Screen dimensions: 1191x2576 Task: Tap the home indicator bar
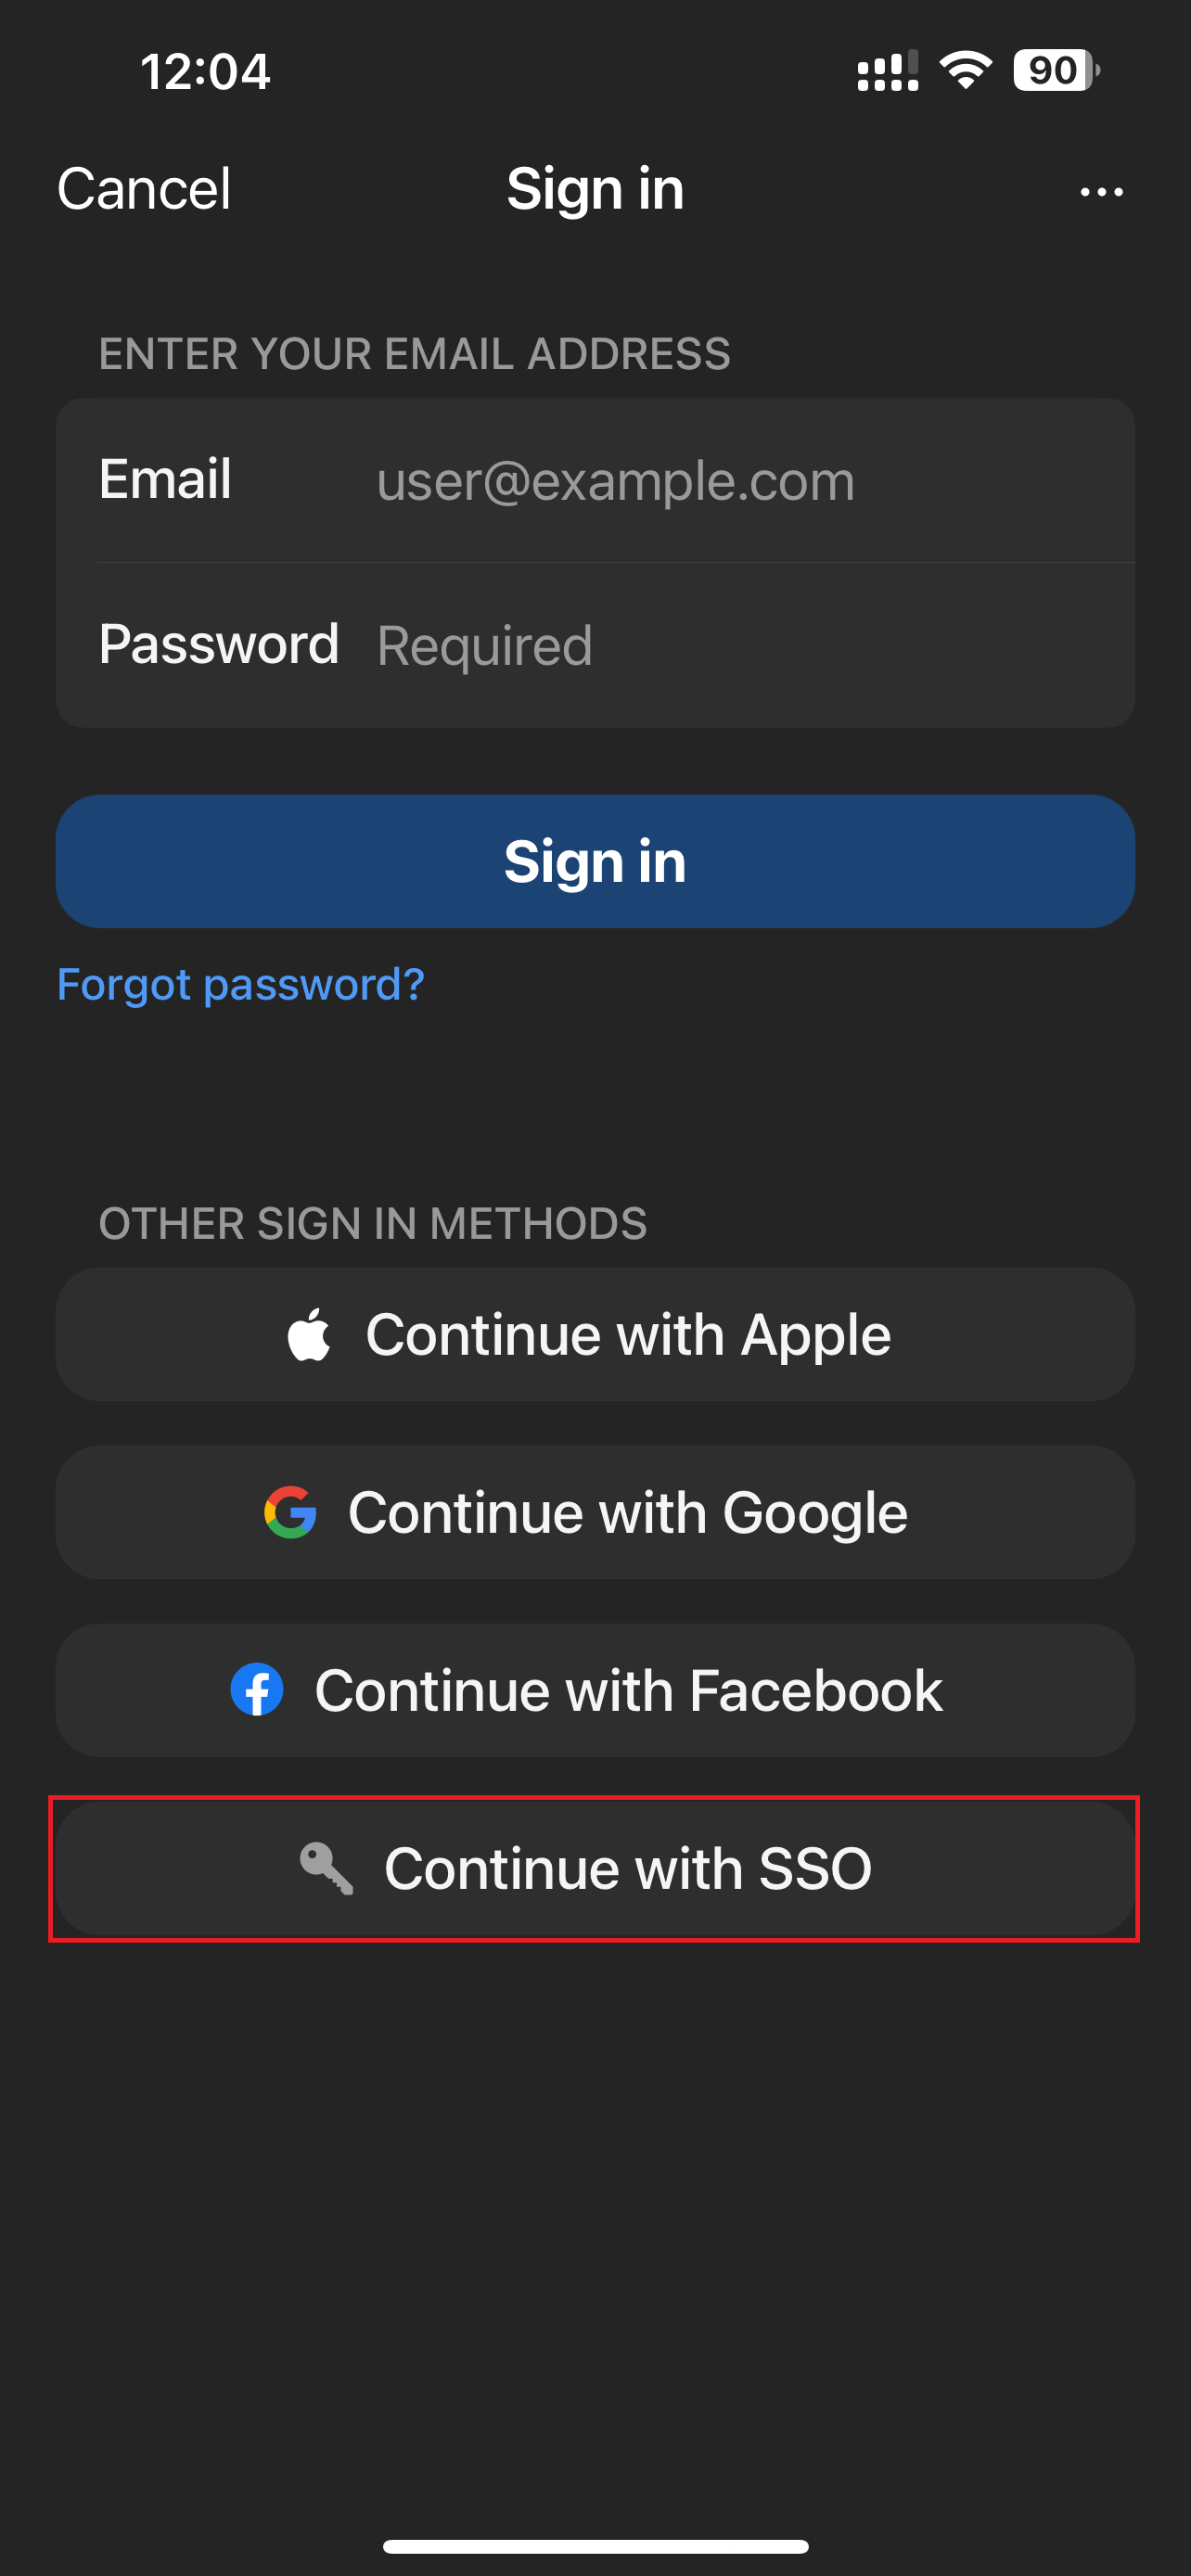point(595,2546)
